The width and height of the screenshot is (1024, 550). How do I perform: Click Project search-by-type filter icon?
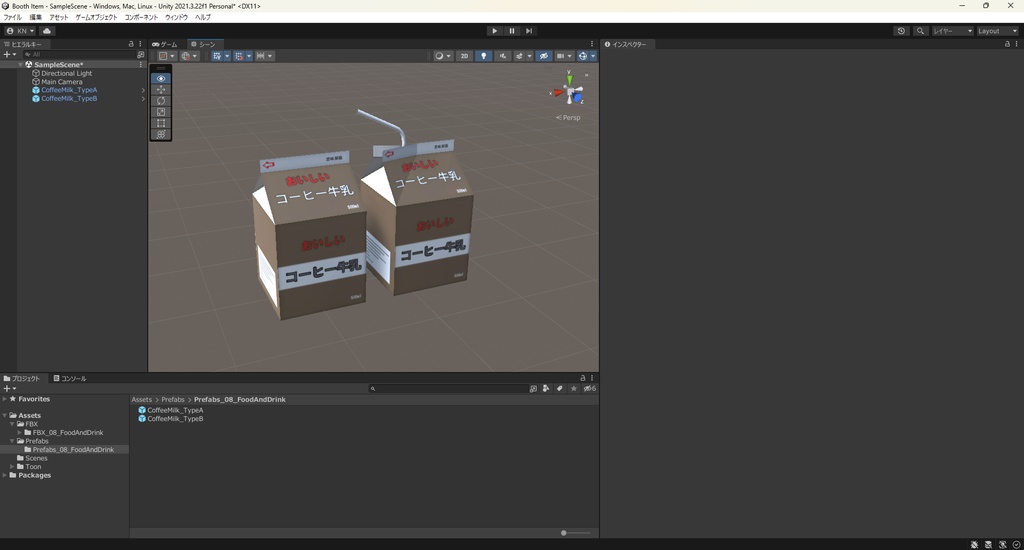coord(546,388)
